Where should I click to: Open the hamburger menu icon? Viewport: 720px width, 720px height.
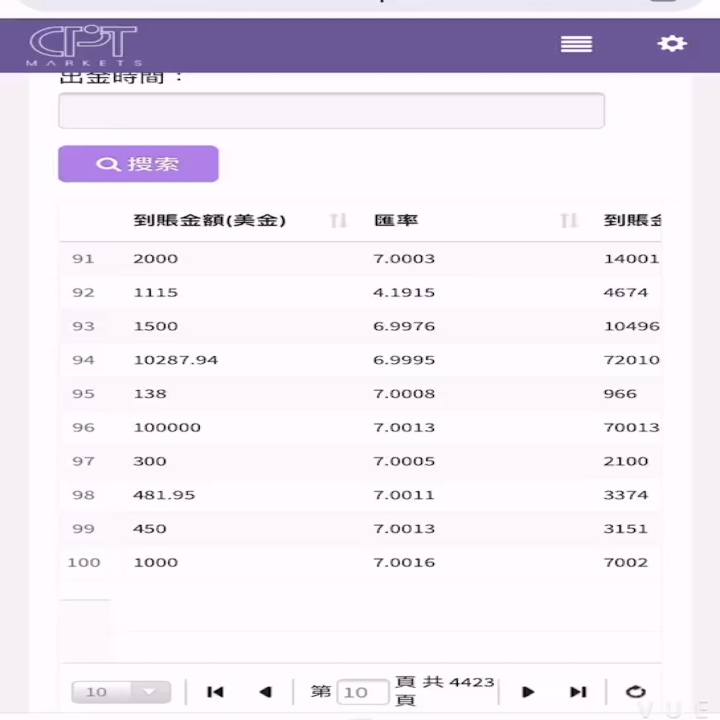(576, 45)
